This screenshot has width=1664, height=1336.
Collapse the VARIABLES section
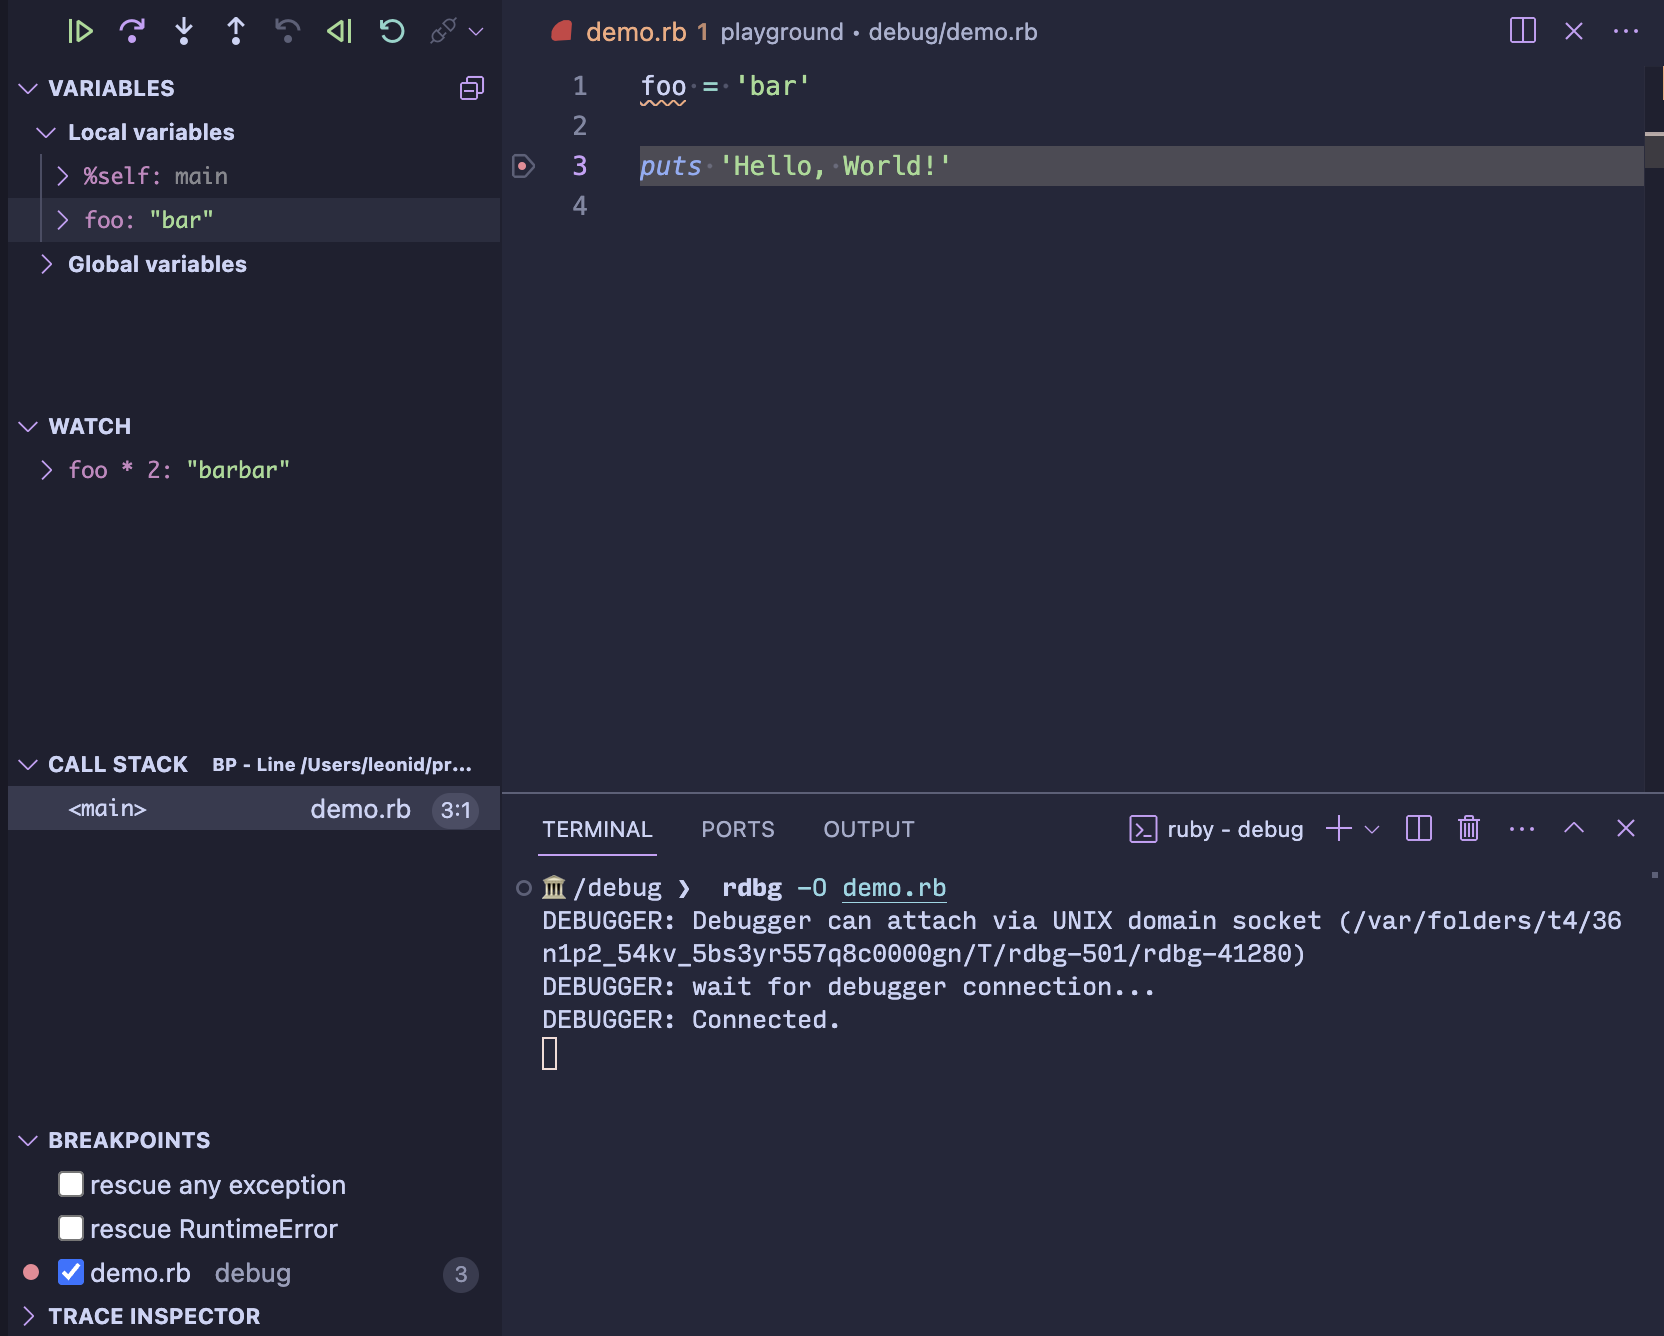[28, 88]
